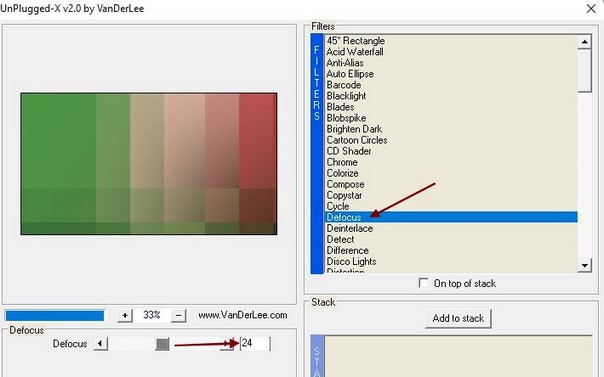
Task: Open www.VanDerLee.com link
Action: click(243, 315)
